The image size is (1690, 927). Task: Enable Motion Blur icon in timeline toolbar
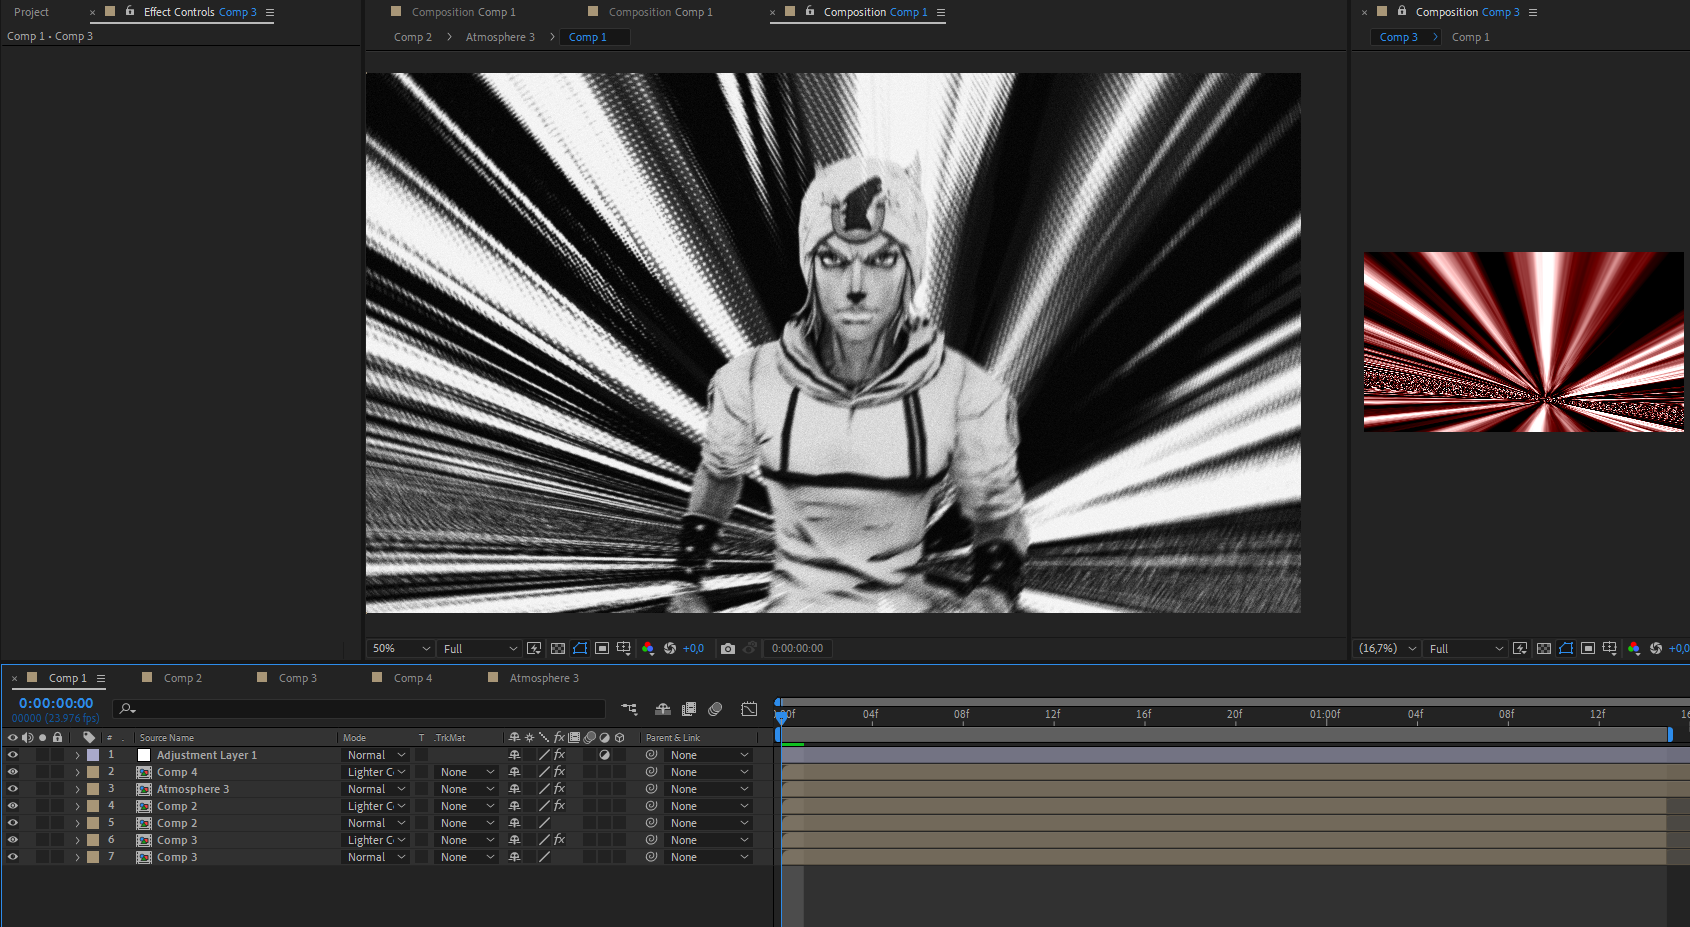tap(715, 709)
